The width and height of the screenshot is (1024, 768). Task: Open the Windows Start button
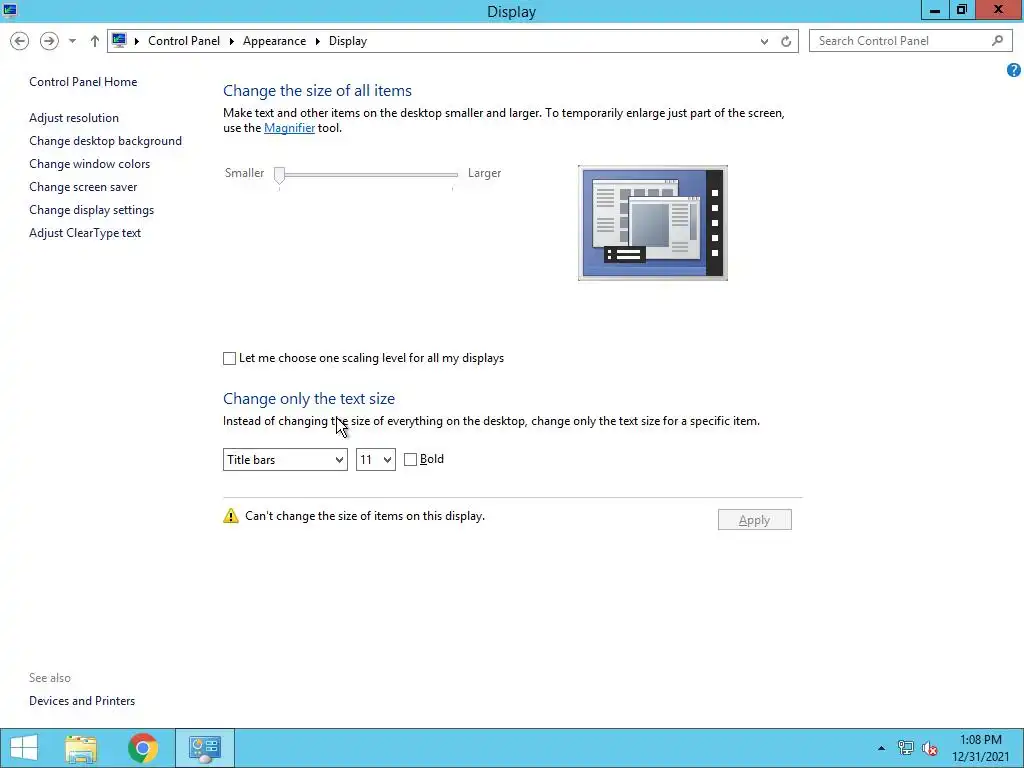pyautogui.click(x=24, y=748)
